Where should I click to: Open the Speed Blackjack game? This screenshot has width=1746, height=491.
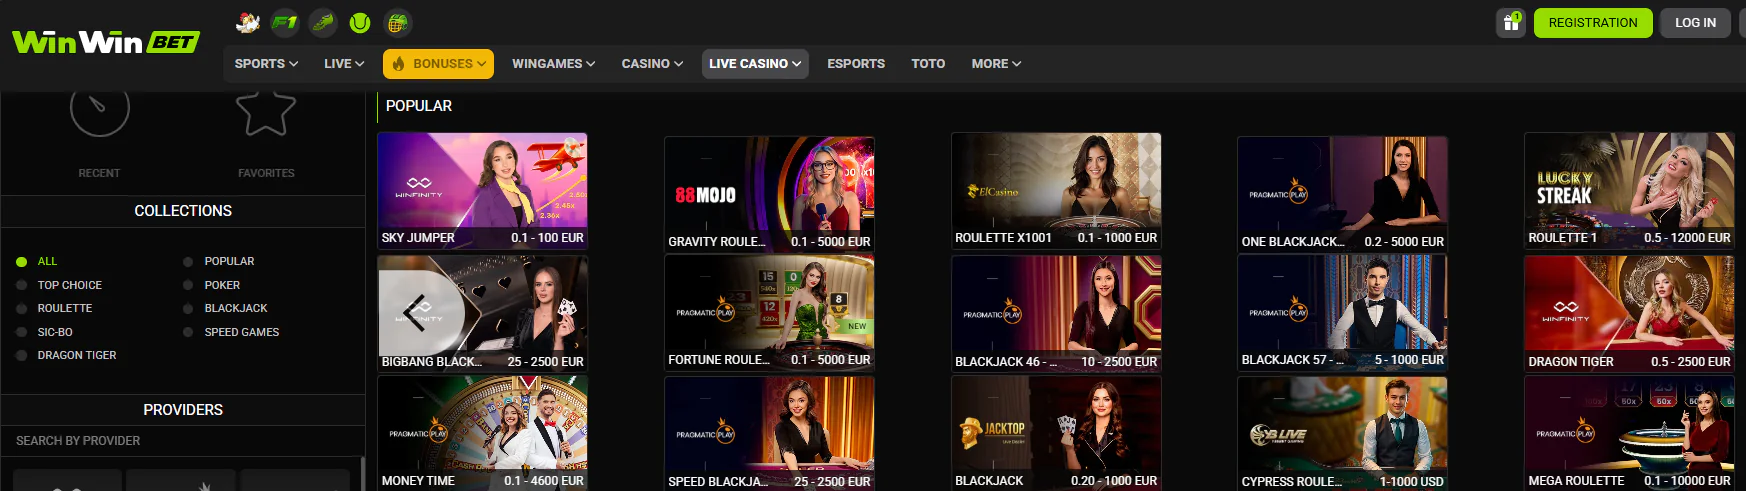[x=769, y=433]
